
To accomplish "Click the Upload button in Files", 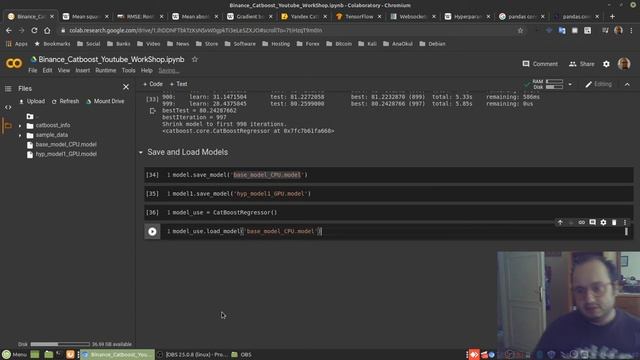I will point(32,101).
